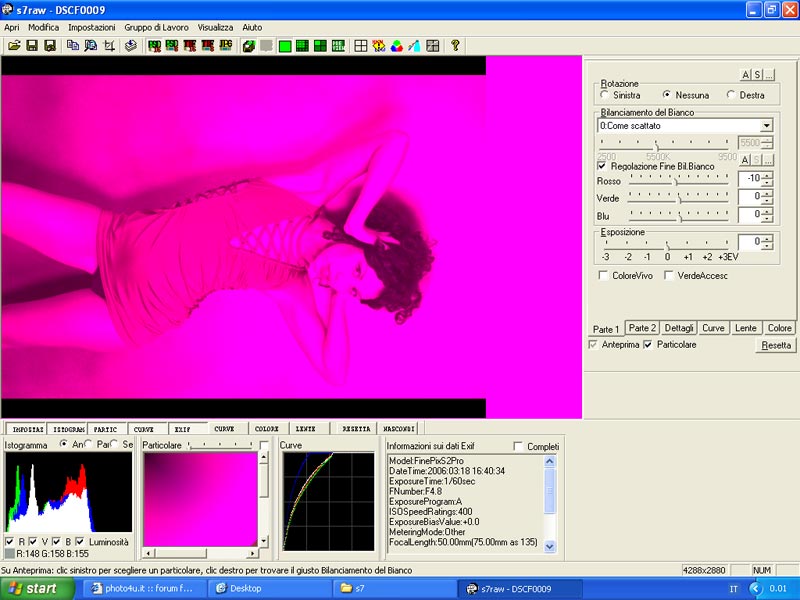Increase Rosso value with up arrow
The width and height of the screenshot is (800, 600).
click(768, 175)
